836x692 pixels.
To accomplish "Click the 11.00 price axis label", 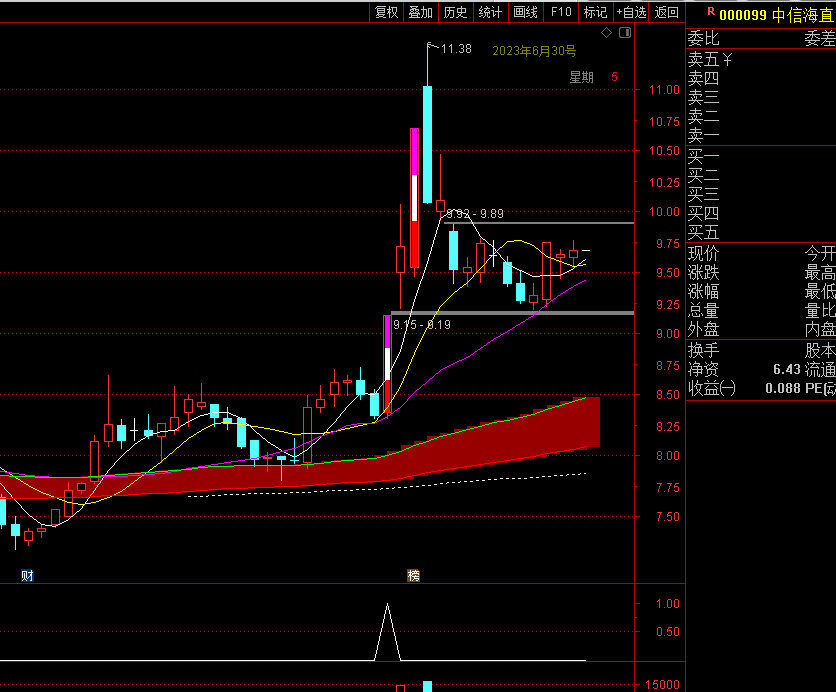I will (664, 90).
